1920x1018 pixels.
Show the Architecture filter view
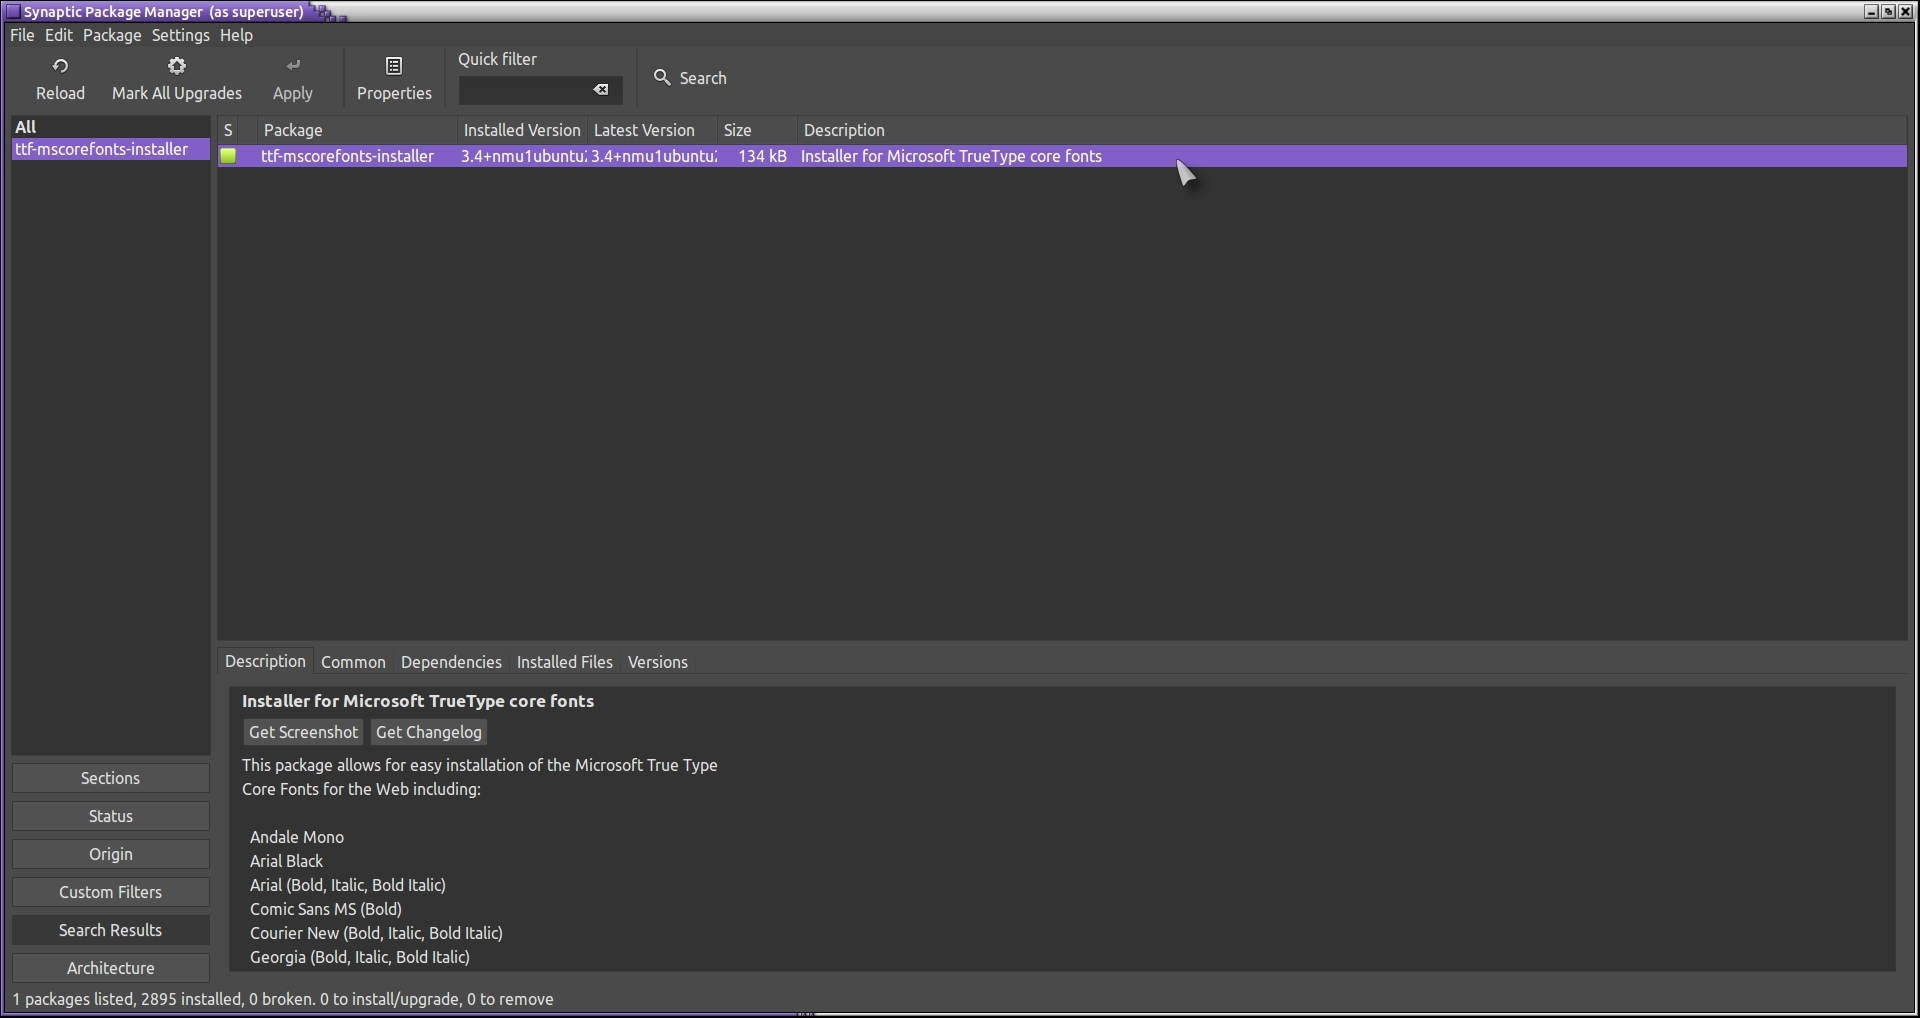coord(111,968)
